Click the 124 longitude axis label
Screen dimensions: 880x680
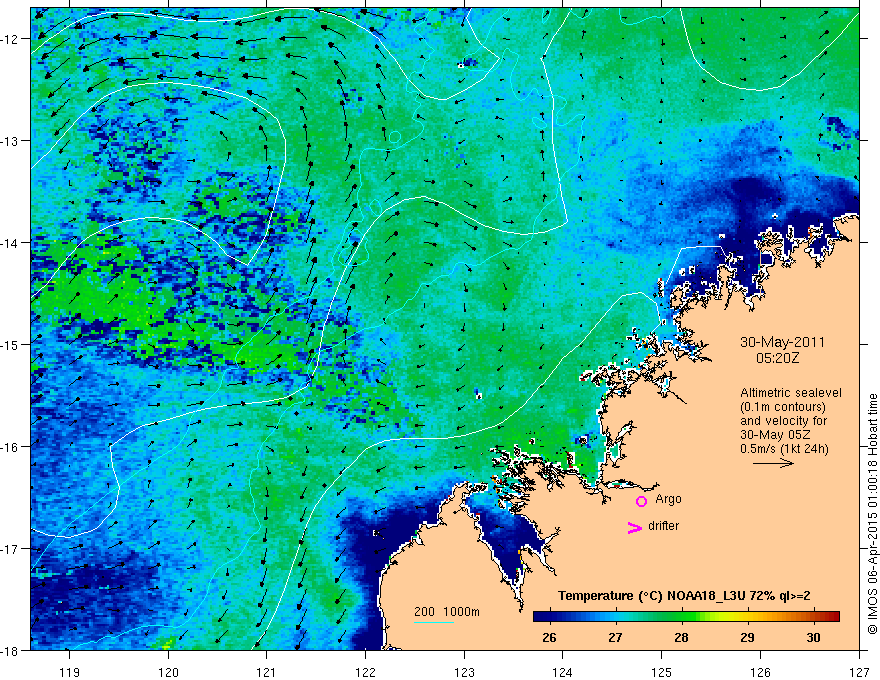coord(563,672)
